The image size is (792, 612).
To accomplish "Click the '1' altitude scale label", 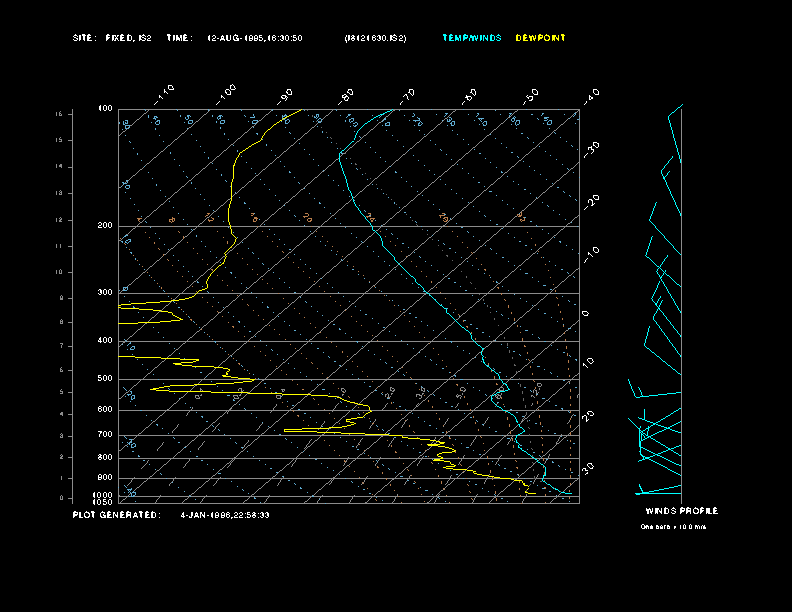I will (62, 478).
